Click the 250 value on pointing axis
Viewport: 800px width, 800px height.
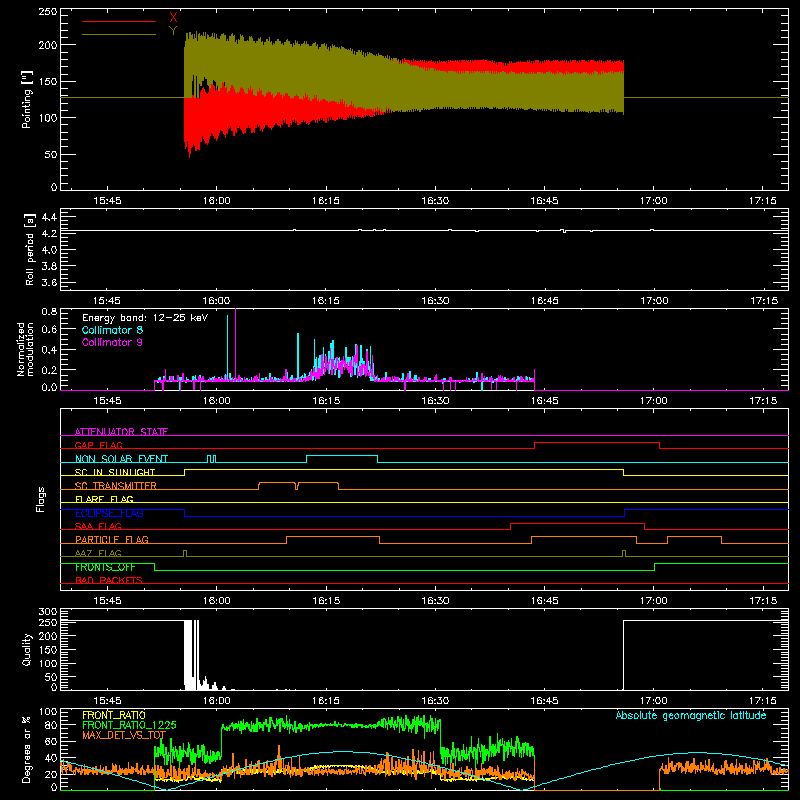click(48, 12)
